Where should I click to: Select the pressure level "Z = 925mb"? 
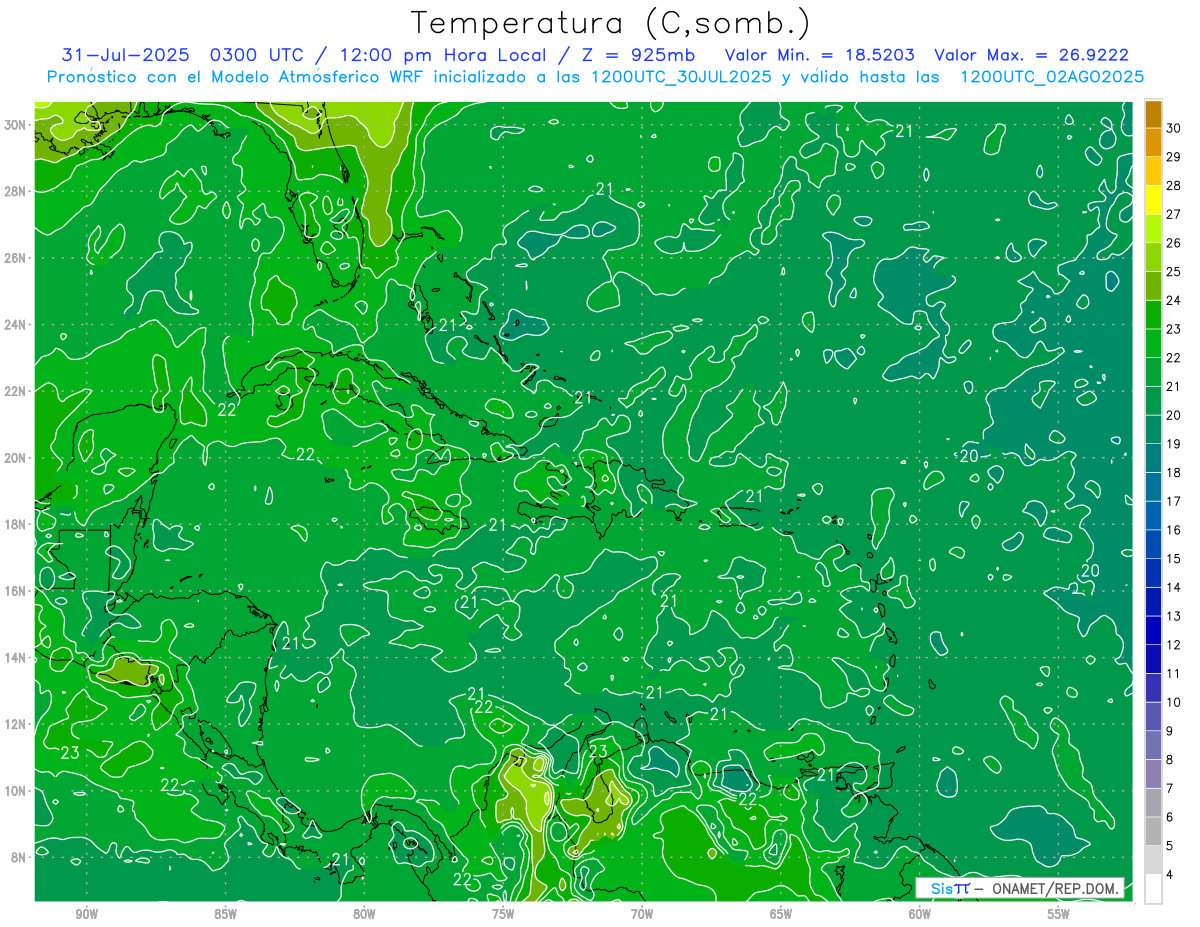[638, 55]
